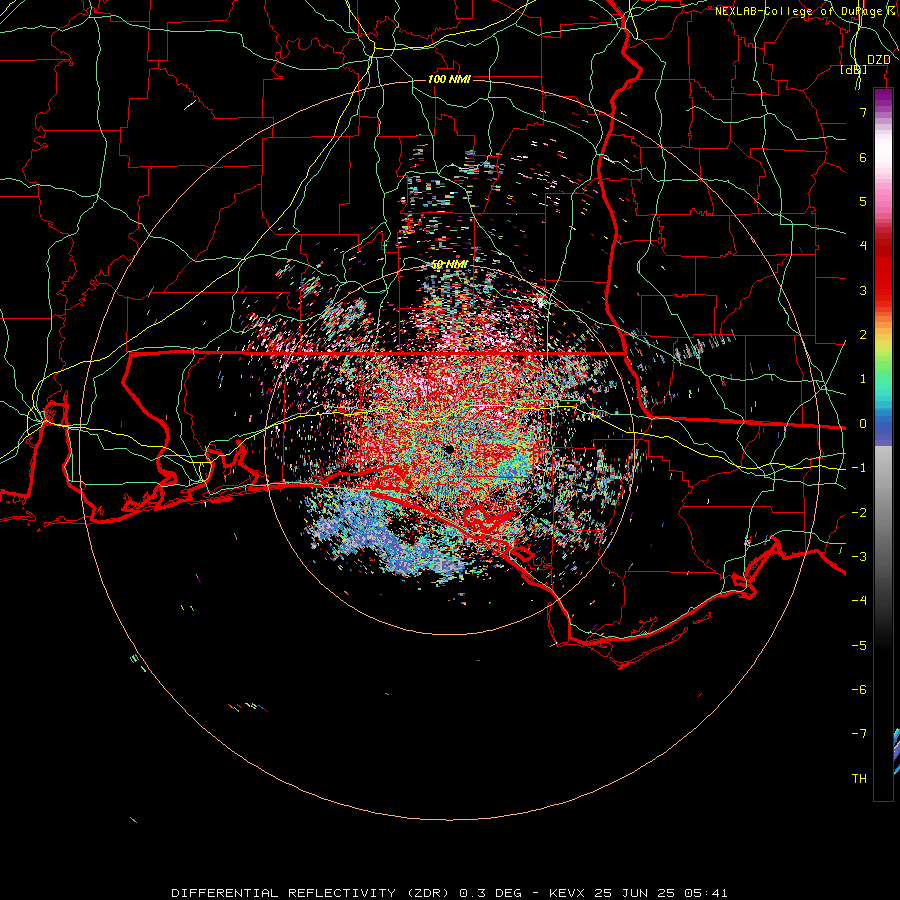This screenshot has width=900, height=900.
Task: Click the "50 NMI" range ring label
Action: tap(449, 264)
